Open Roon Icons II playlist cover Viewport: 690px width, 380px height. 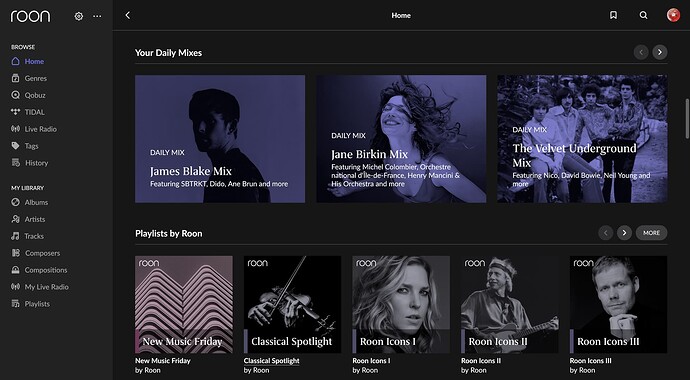pos(510,304)
